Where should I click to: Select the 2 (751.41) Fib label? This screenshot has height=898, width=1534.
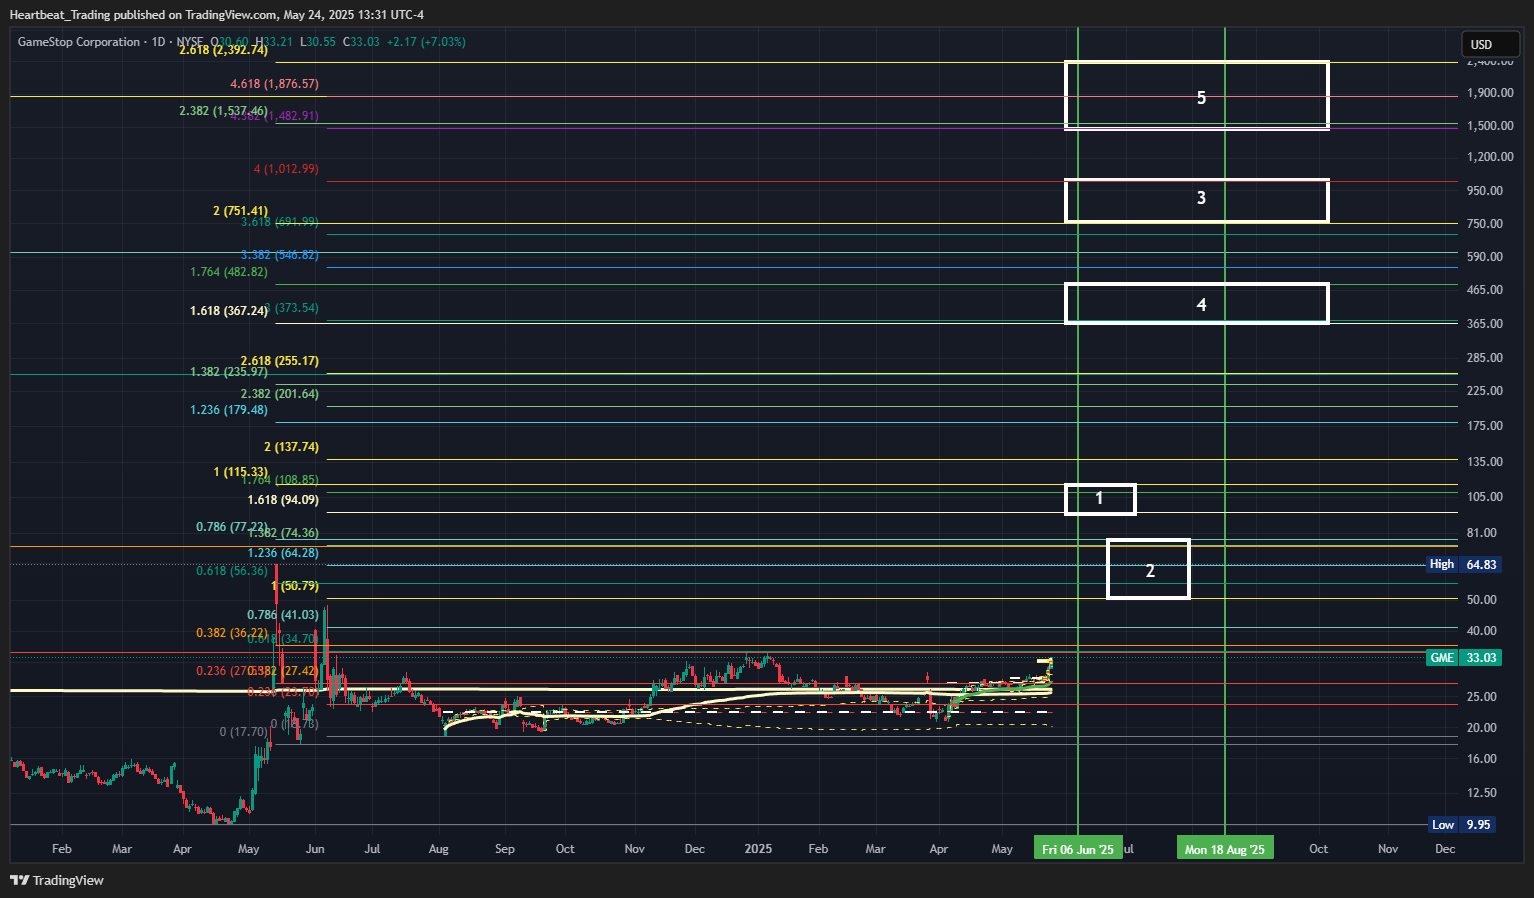pyautogui.click(x=240, y=211)
